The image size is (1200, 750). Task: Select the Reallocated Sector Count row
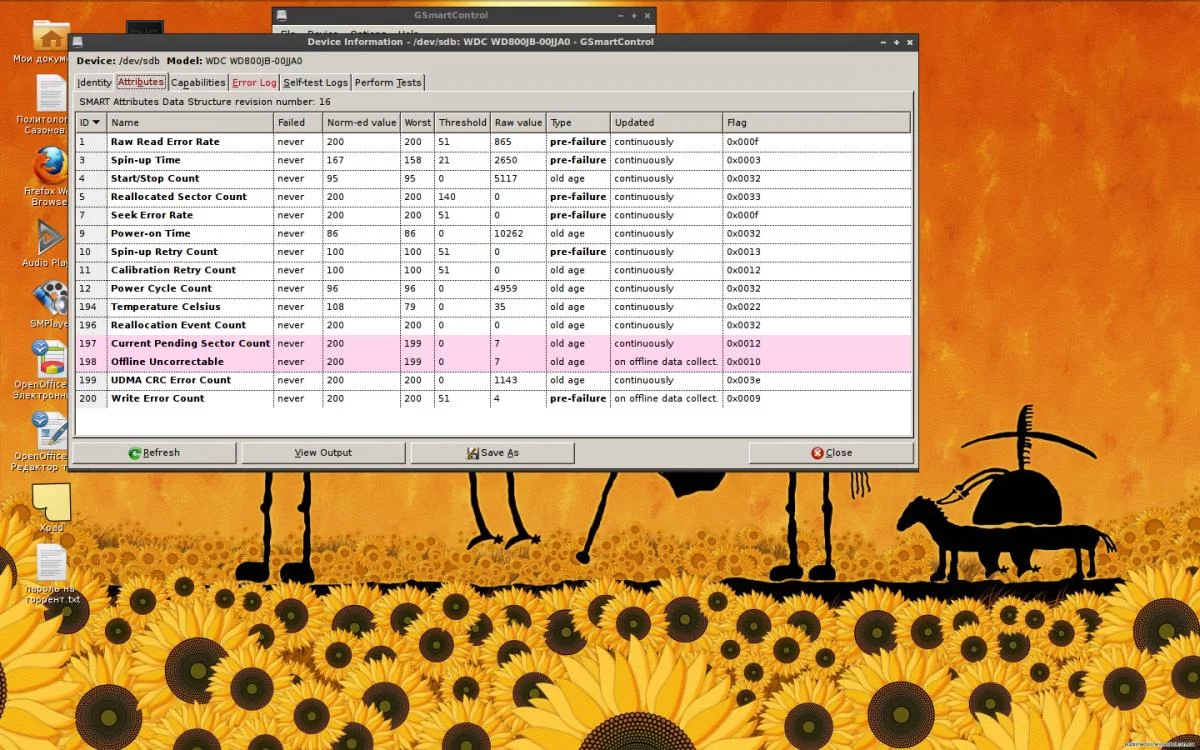point(493,197)
